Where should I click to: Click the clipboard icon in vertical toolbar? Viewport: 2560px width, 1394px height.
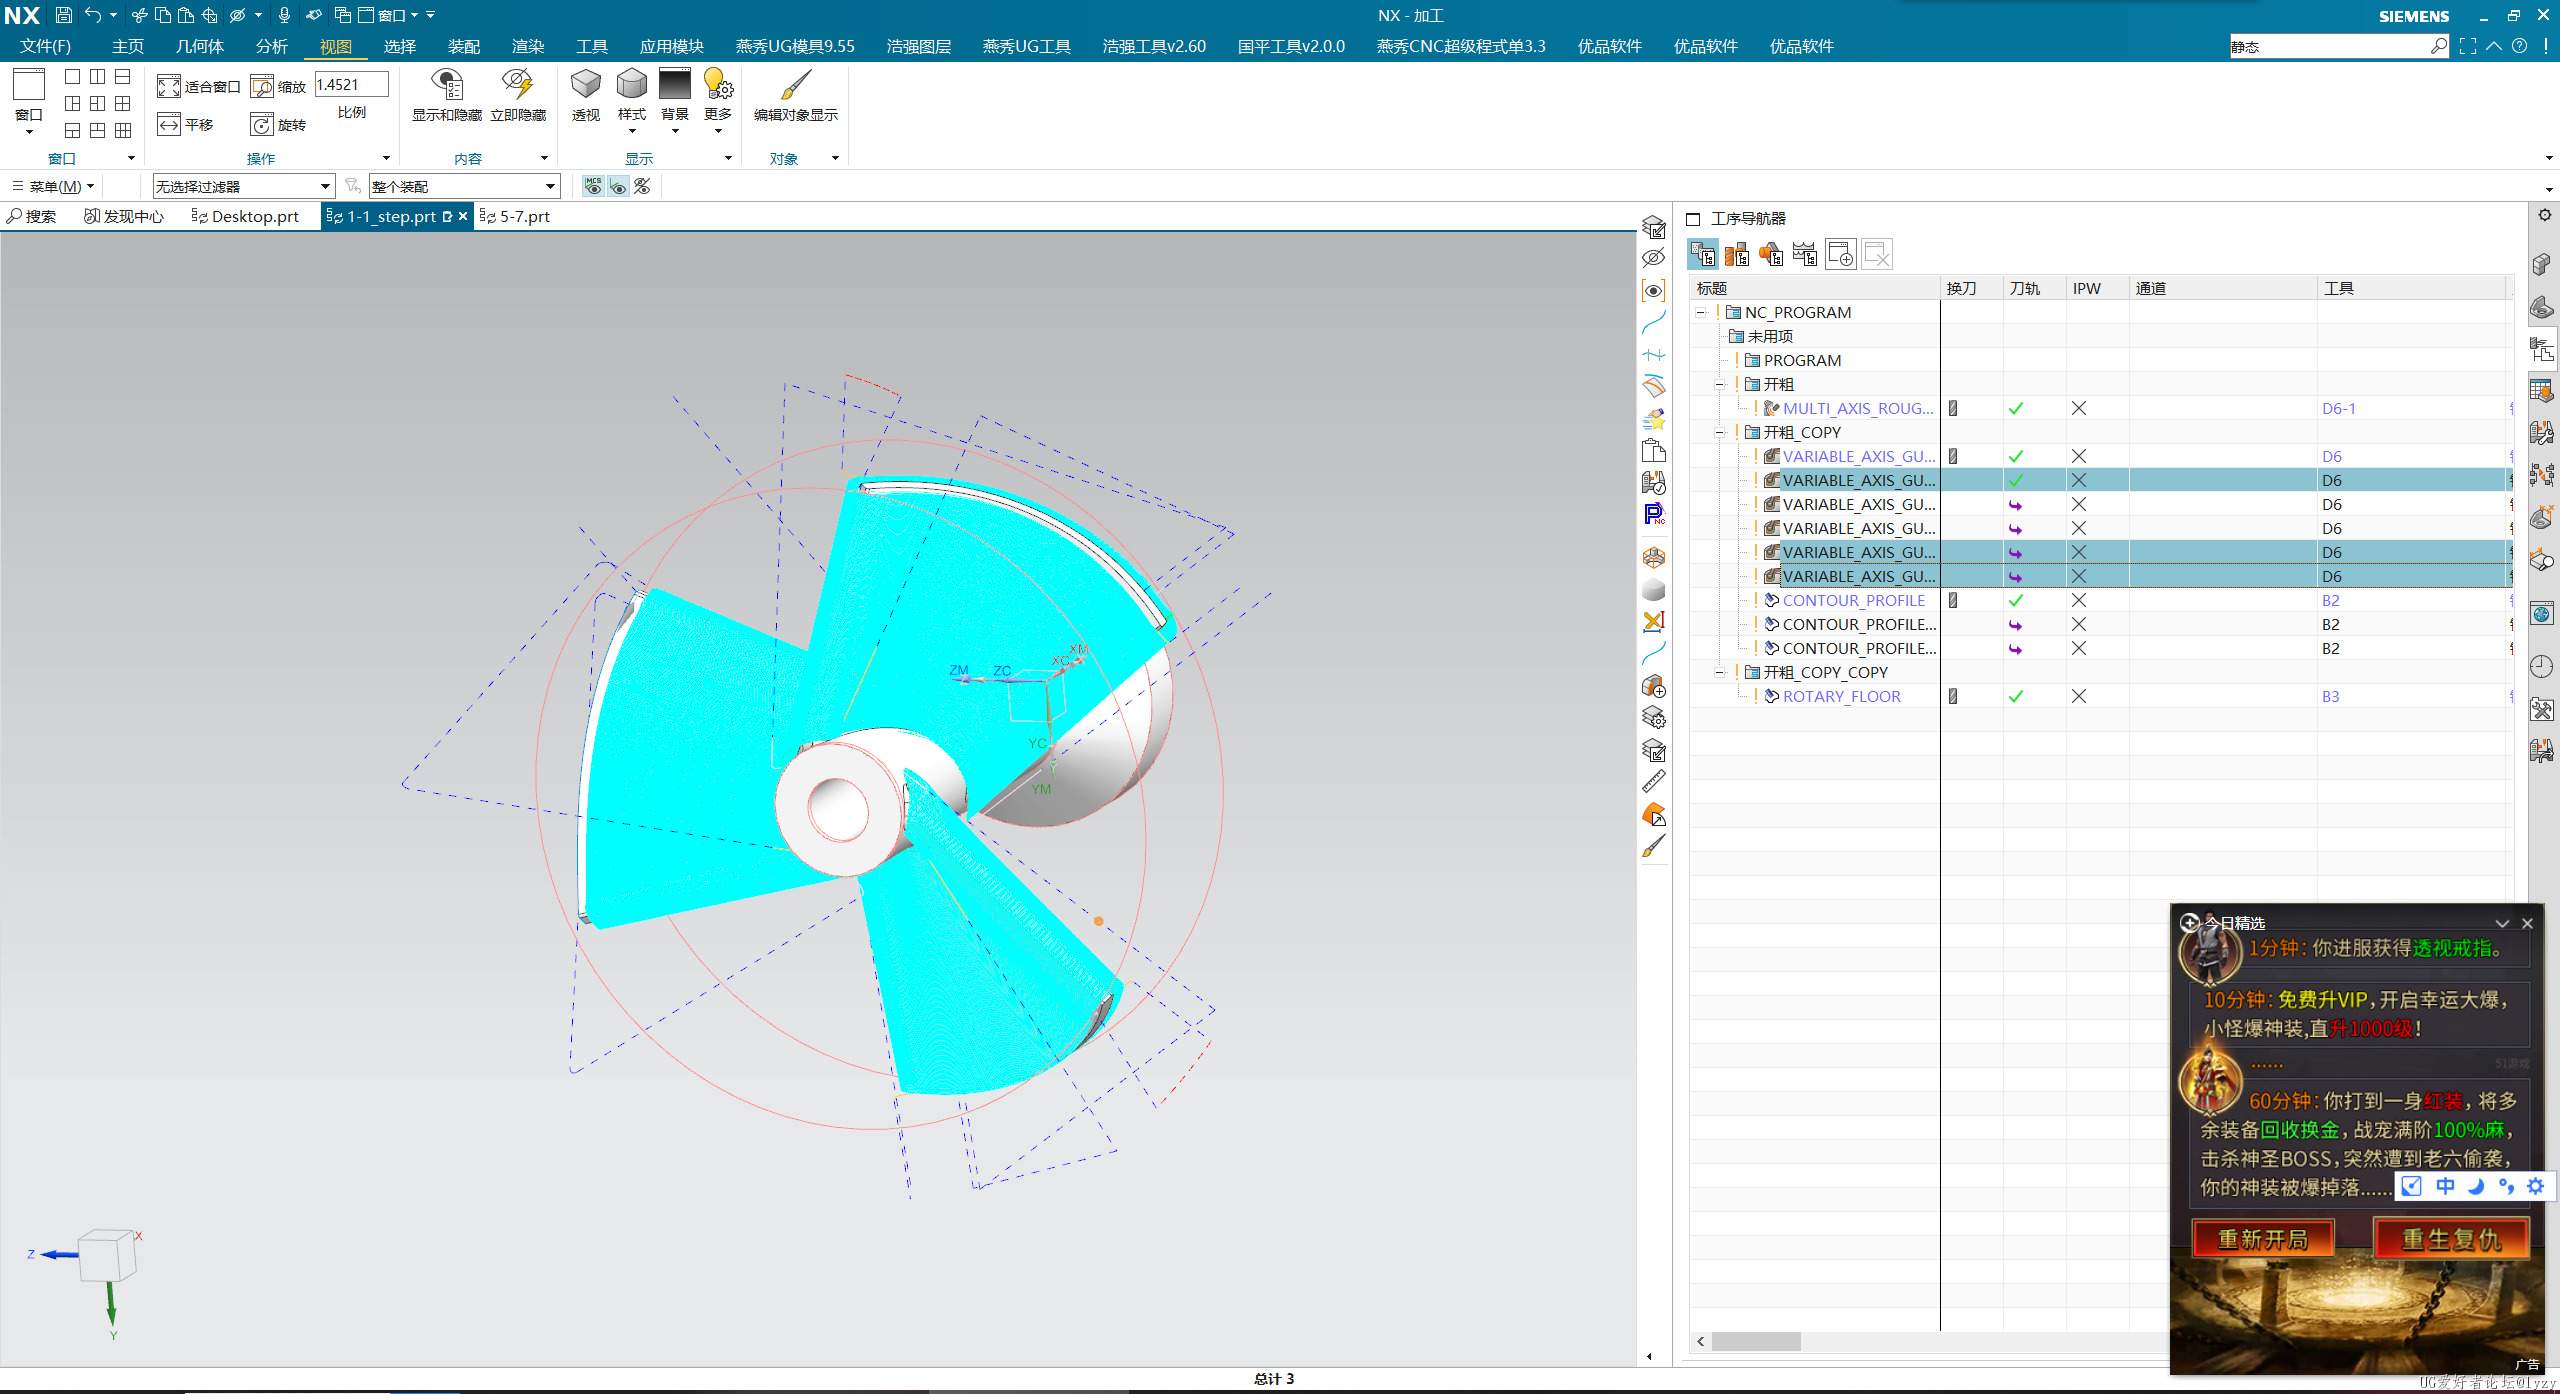(1654, 451)
